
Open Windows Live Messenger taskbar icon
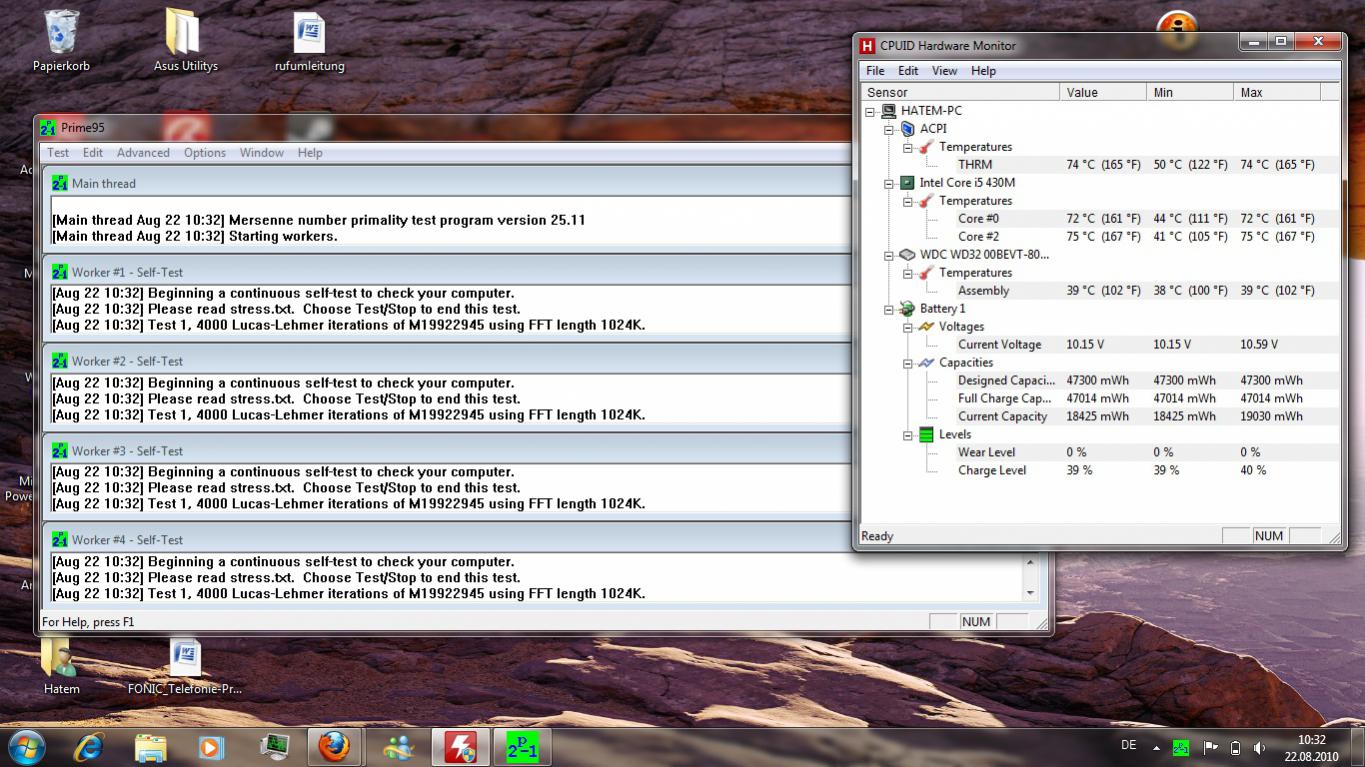pos(398,747)
